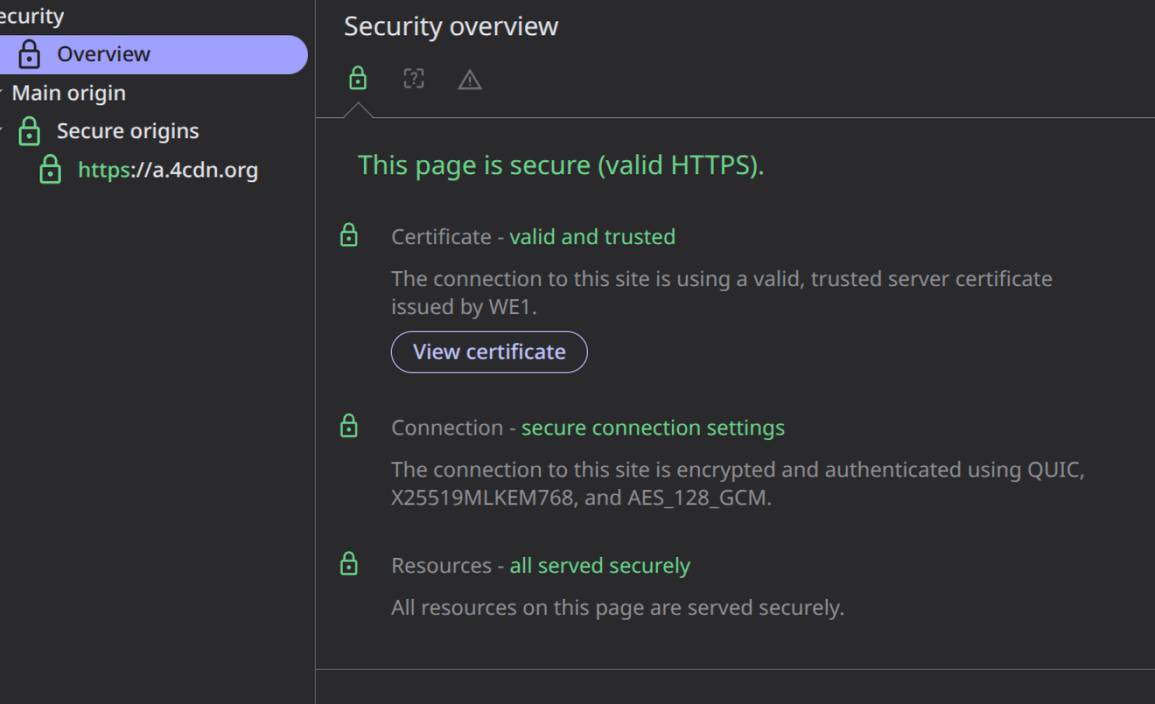Image resolution: width=1155 pixels, height=704 pixels.
Task: Click the lock icon beside Overview
Action: (29, 54)
